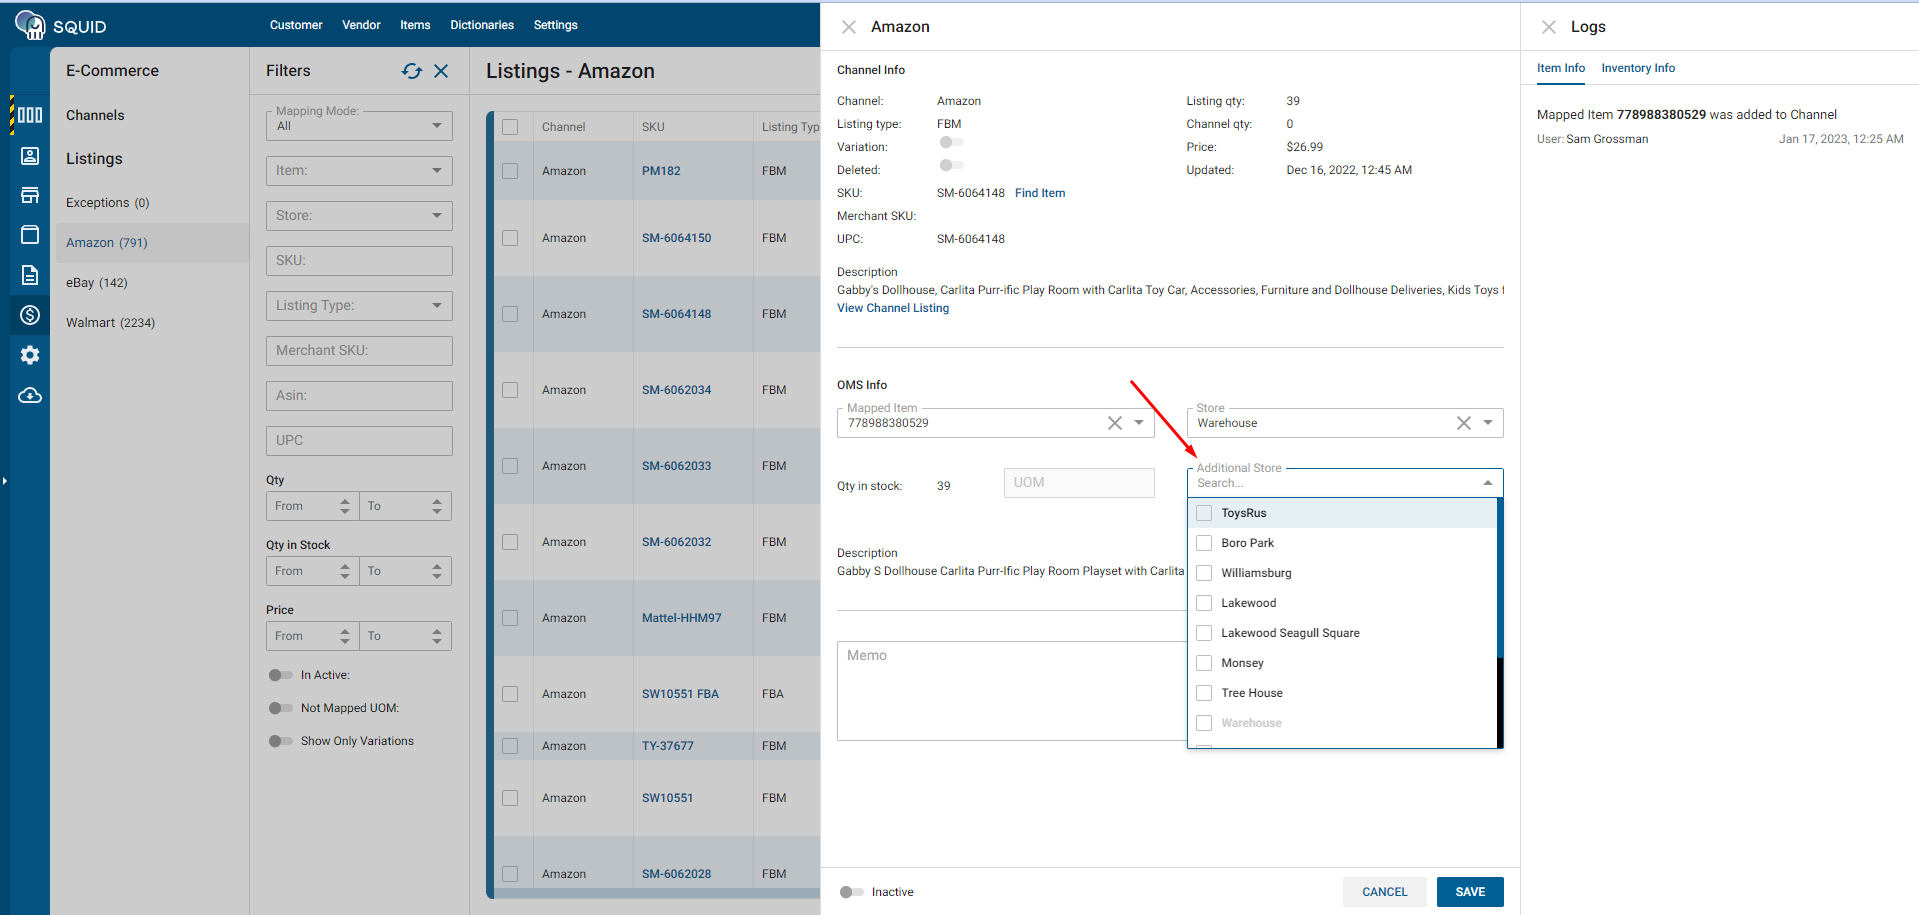This screenshot has height=915, width=1919.
Task: Click the Price From stepper arrows
Action: 345,636
